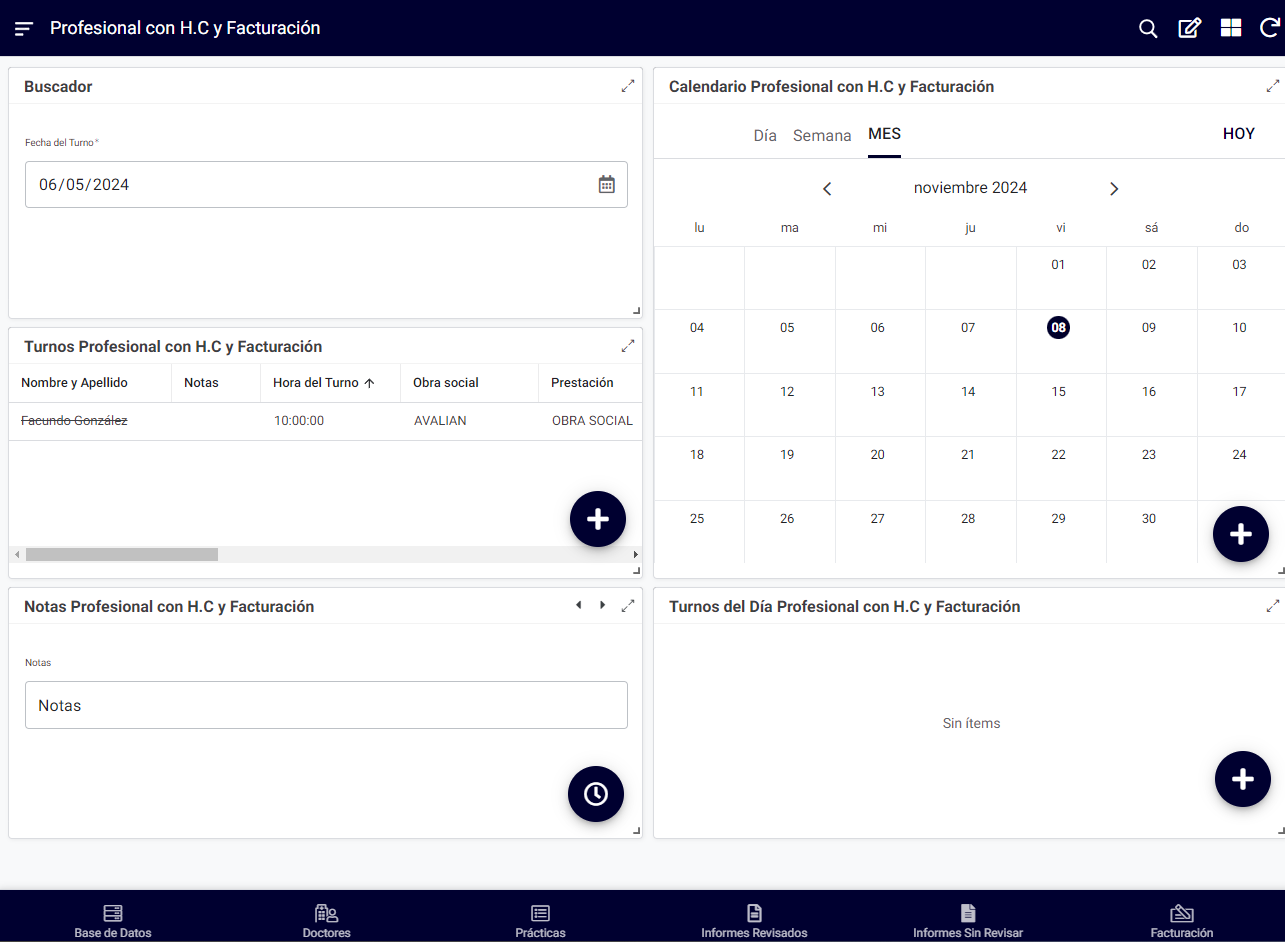Select day 27 in the calendar
This screenshot has height=942, width=1285.
[x=877, y=519]
